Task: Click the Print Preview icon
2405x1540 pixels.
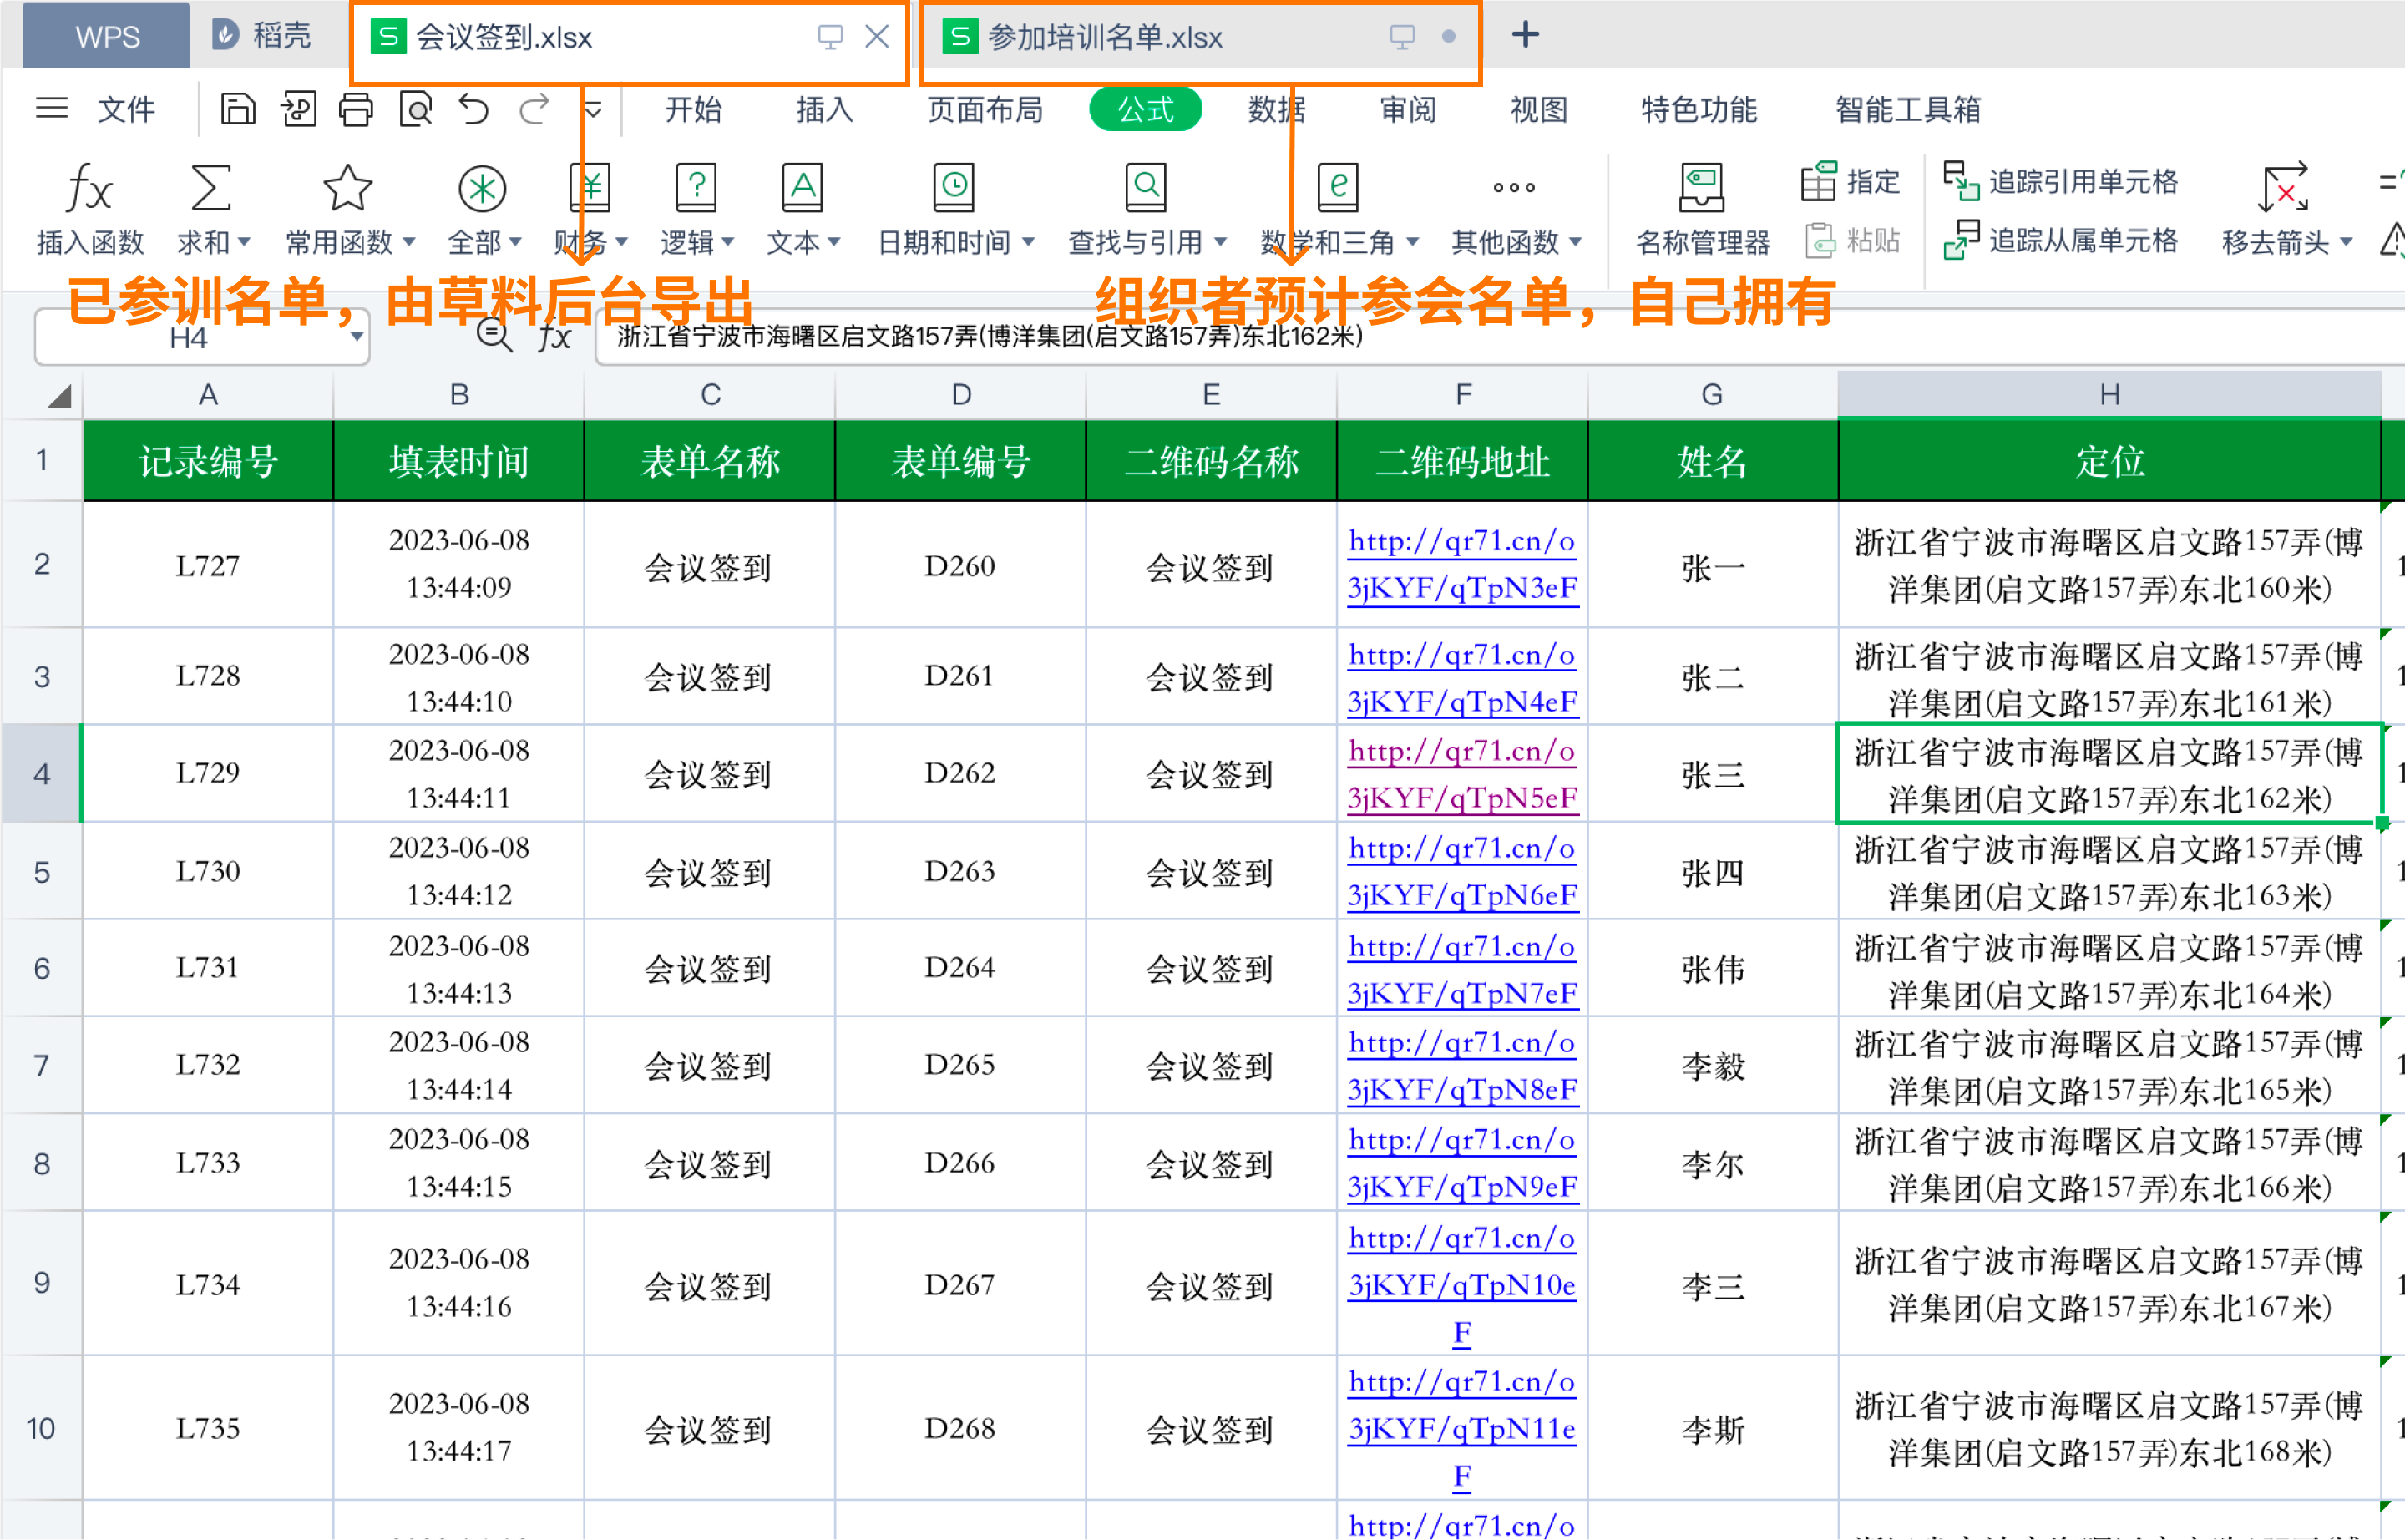Action: (415, 109)
